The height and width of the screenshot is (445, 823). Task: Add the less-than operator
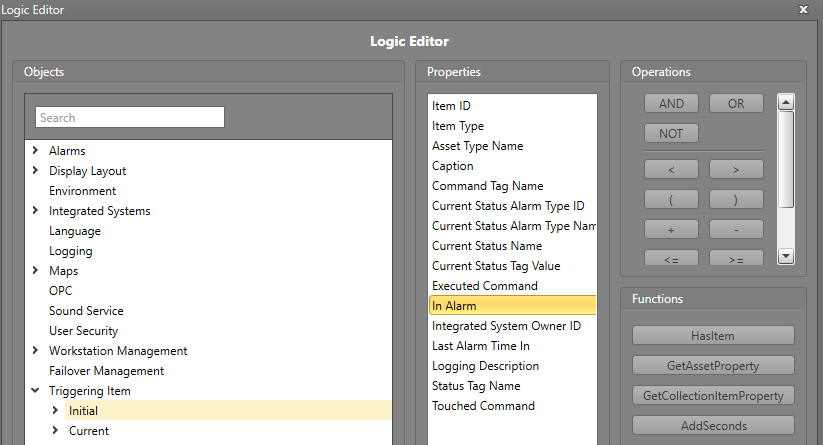coord(671,169)
